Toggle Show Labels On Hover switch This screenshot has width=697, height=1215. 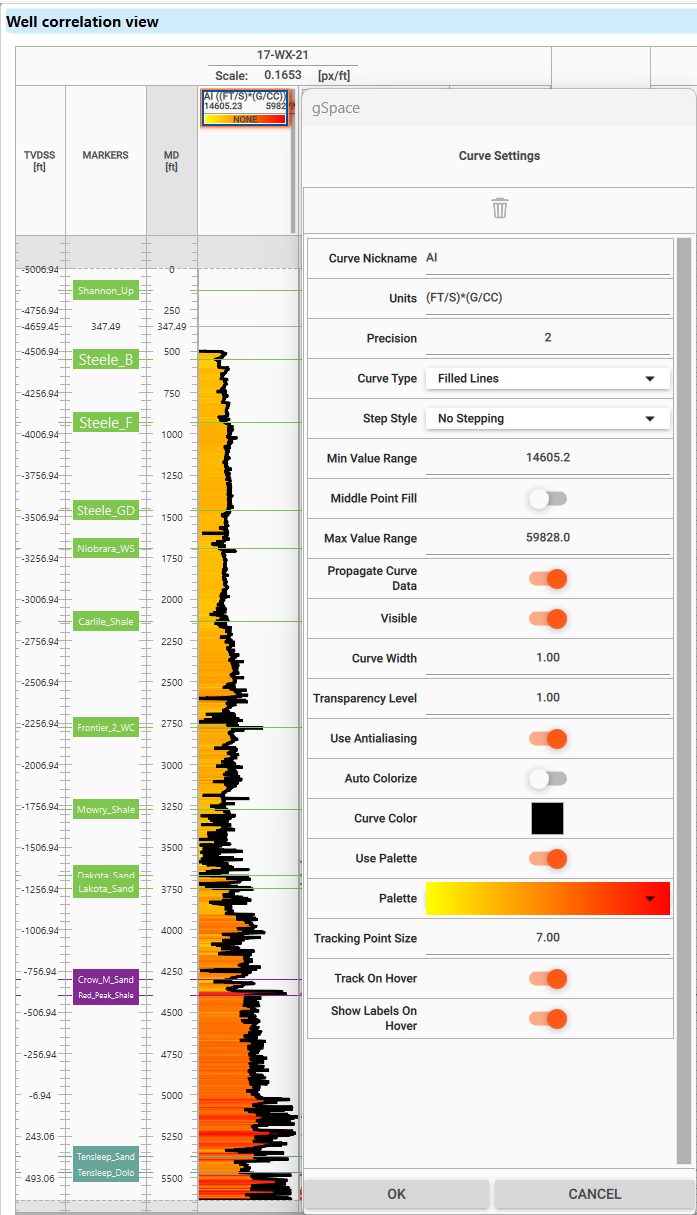click(548, 1018)
